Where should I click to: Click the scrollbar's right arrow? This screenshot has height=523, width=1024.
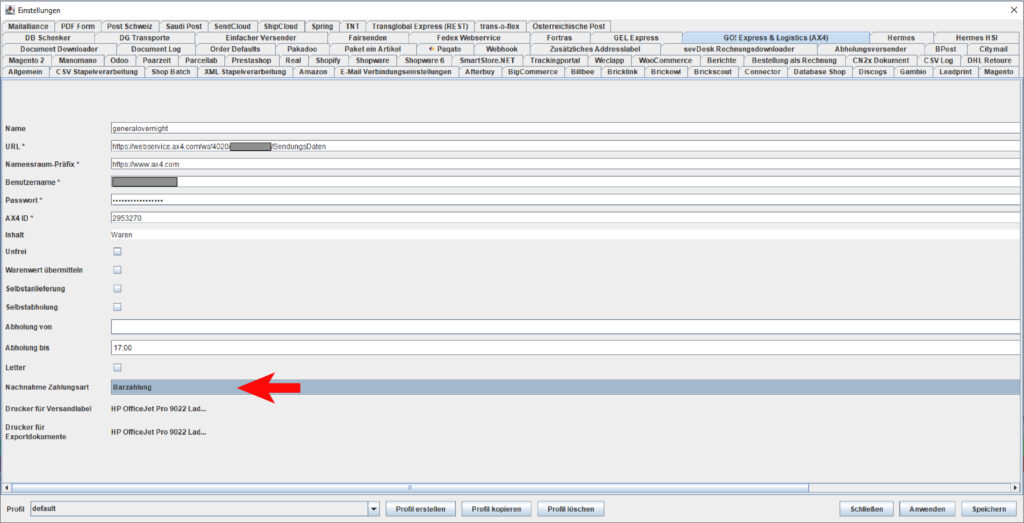tap(1016, 488)
